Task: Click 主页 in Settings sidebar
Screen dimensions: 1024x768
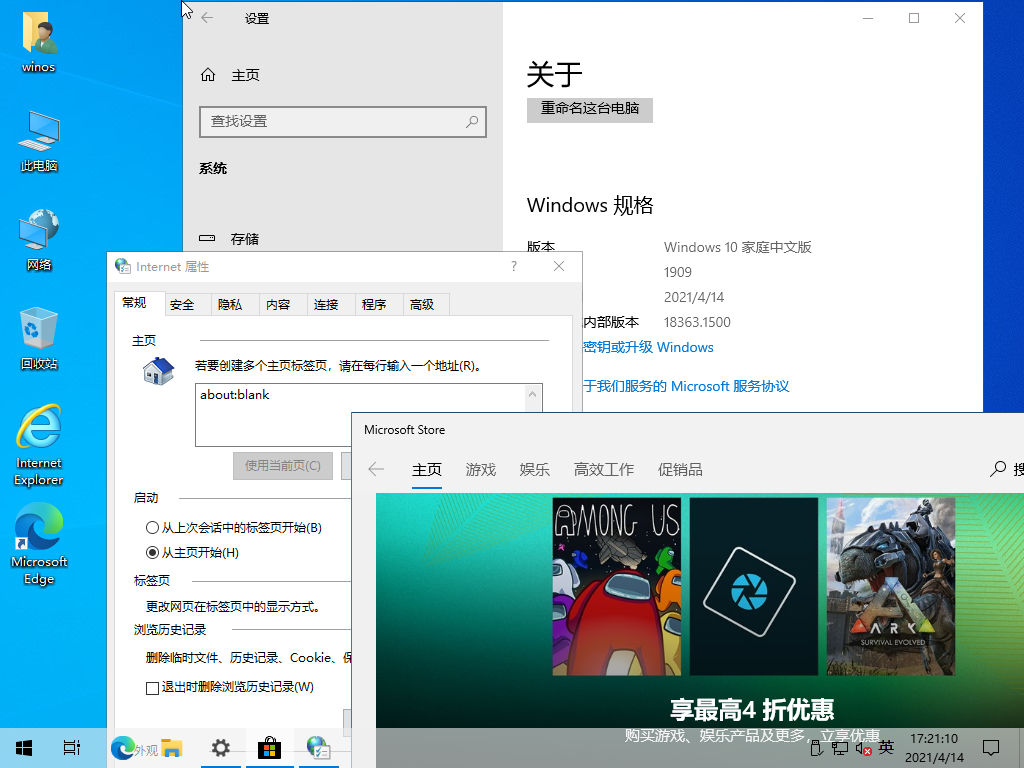Action: 246,75
